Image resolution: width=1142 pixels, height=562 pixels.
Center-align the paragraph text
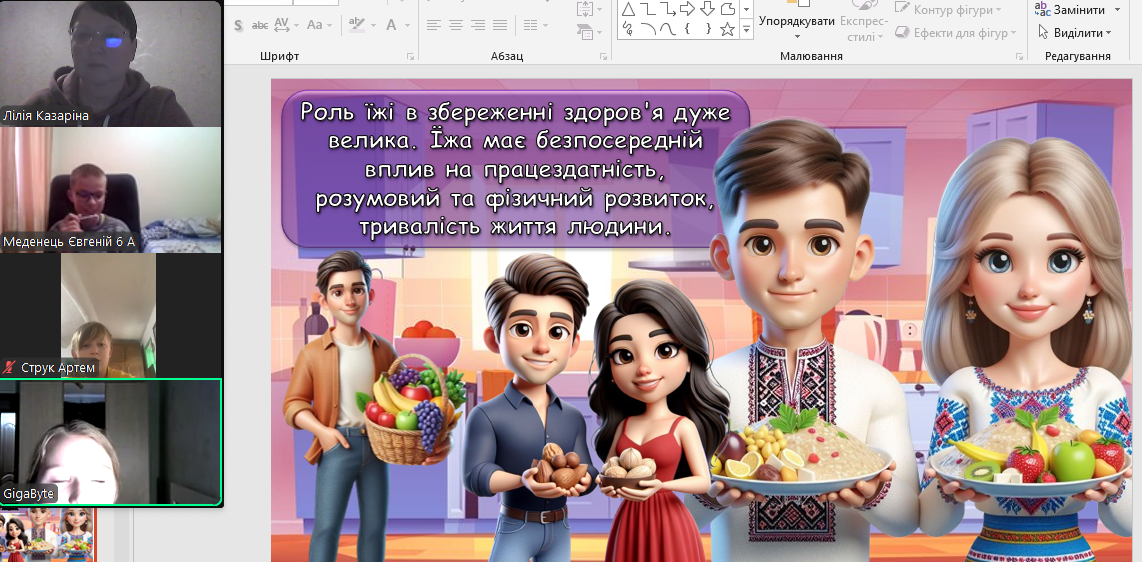coord(456,25)
